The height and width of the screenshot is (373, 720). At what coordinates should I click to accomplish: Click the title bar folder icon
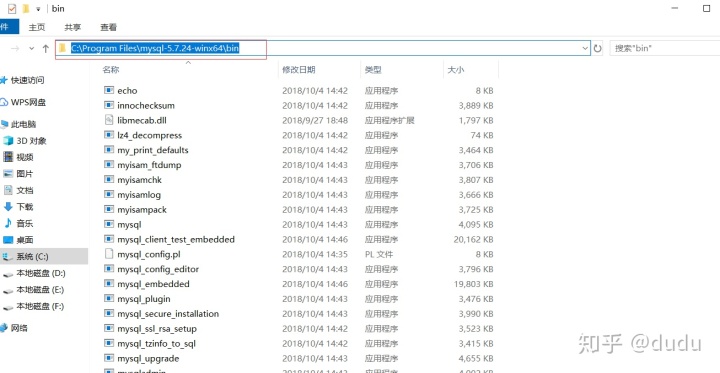(x=26, y=9)
